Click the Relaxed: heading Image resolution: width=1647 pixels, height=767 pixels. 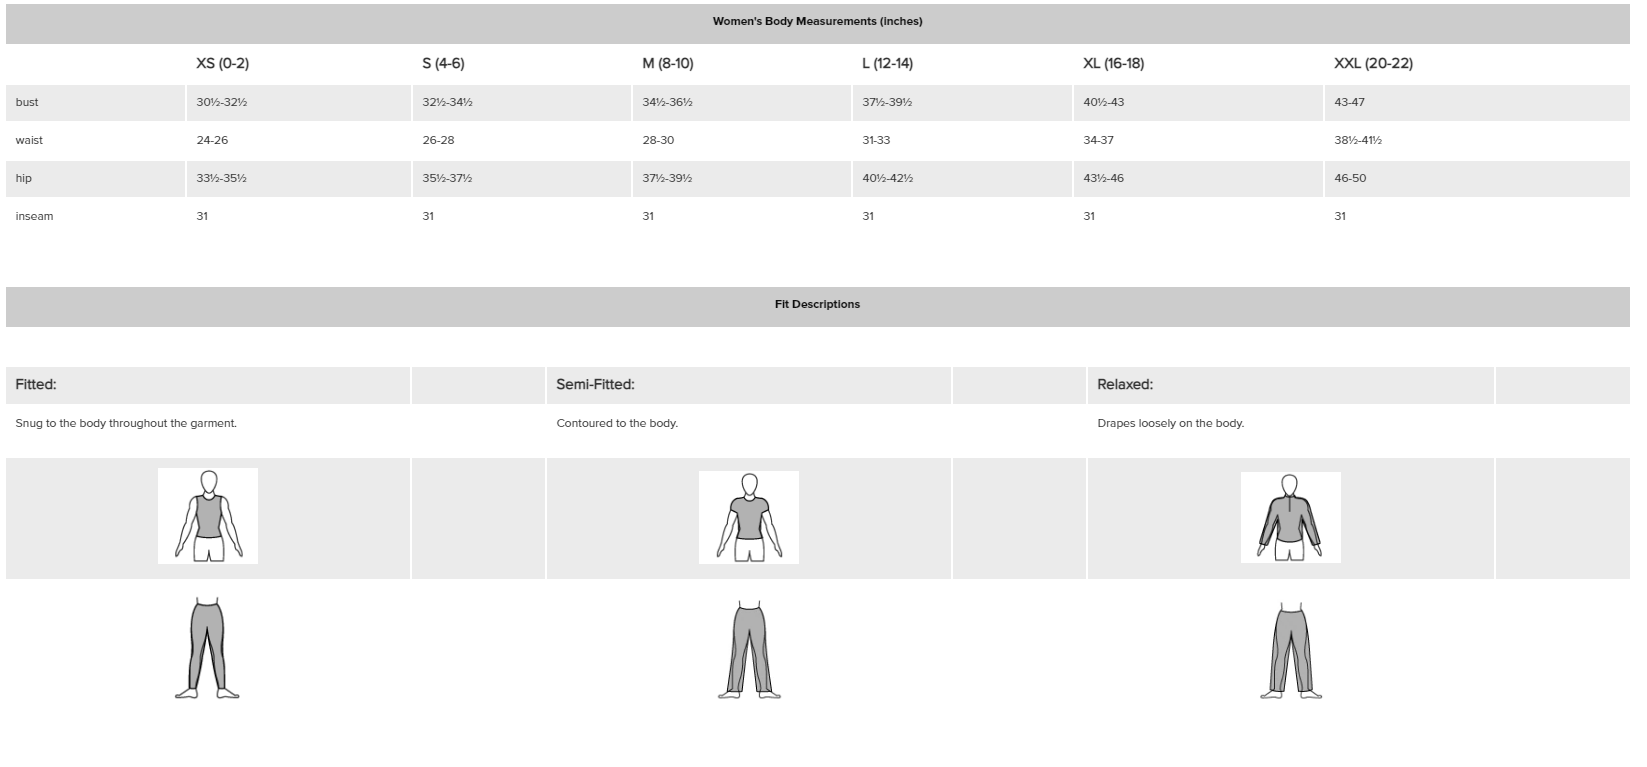(1125, 384)
